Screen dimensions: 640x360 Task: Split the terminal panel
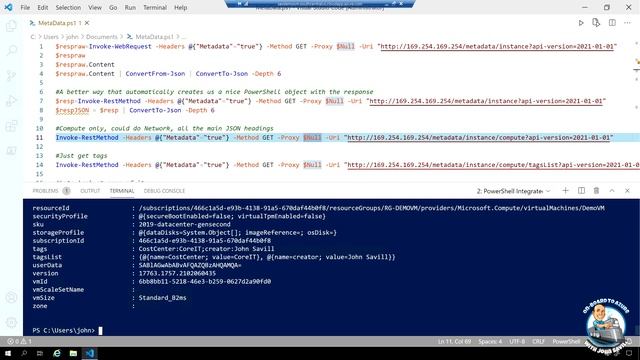pos(581,191)
